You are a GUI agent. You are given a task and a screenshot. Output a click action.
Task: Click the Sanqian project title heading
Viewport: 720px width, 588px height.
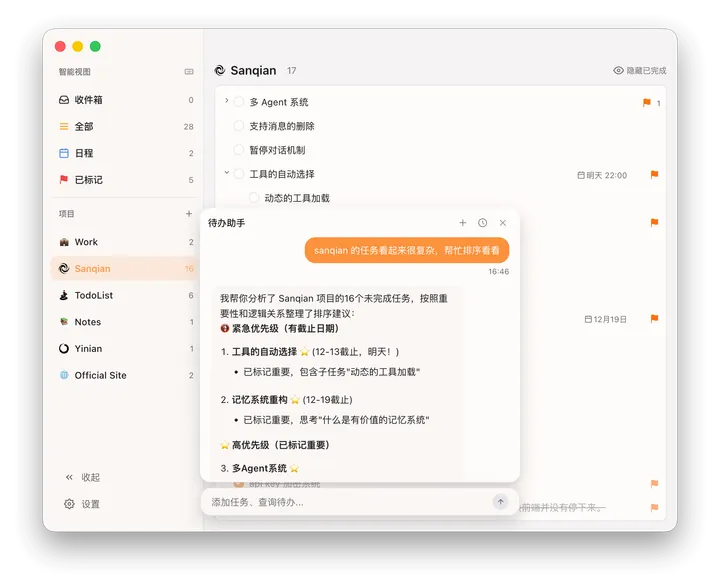point(253,70)
